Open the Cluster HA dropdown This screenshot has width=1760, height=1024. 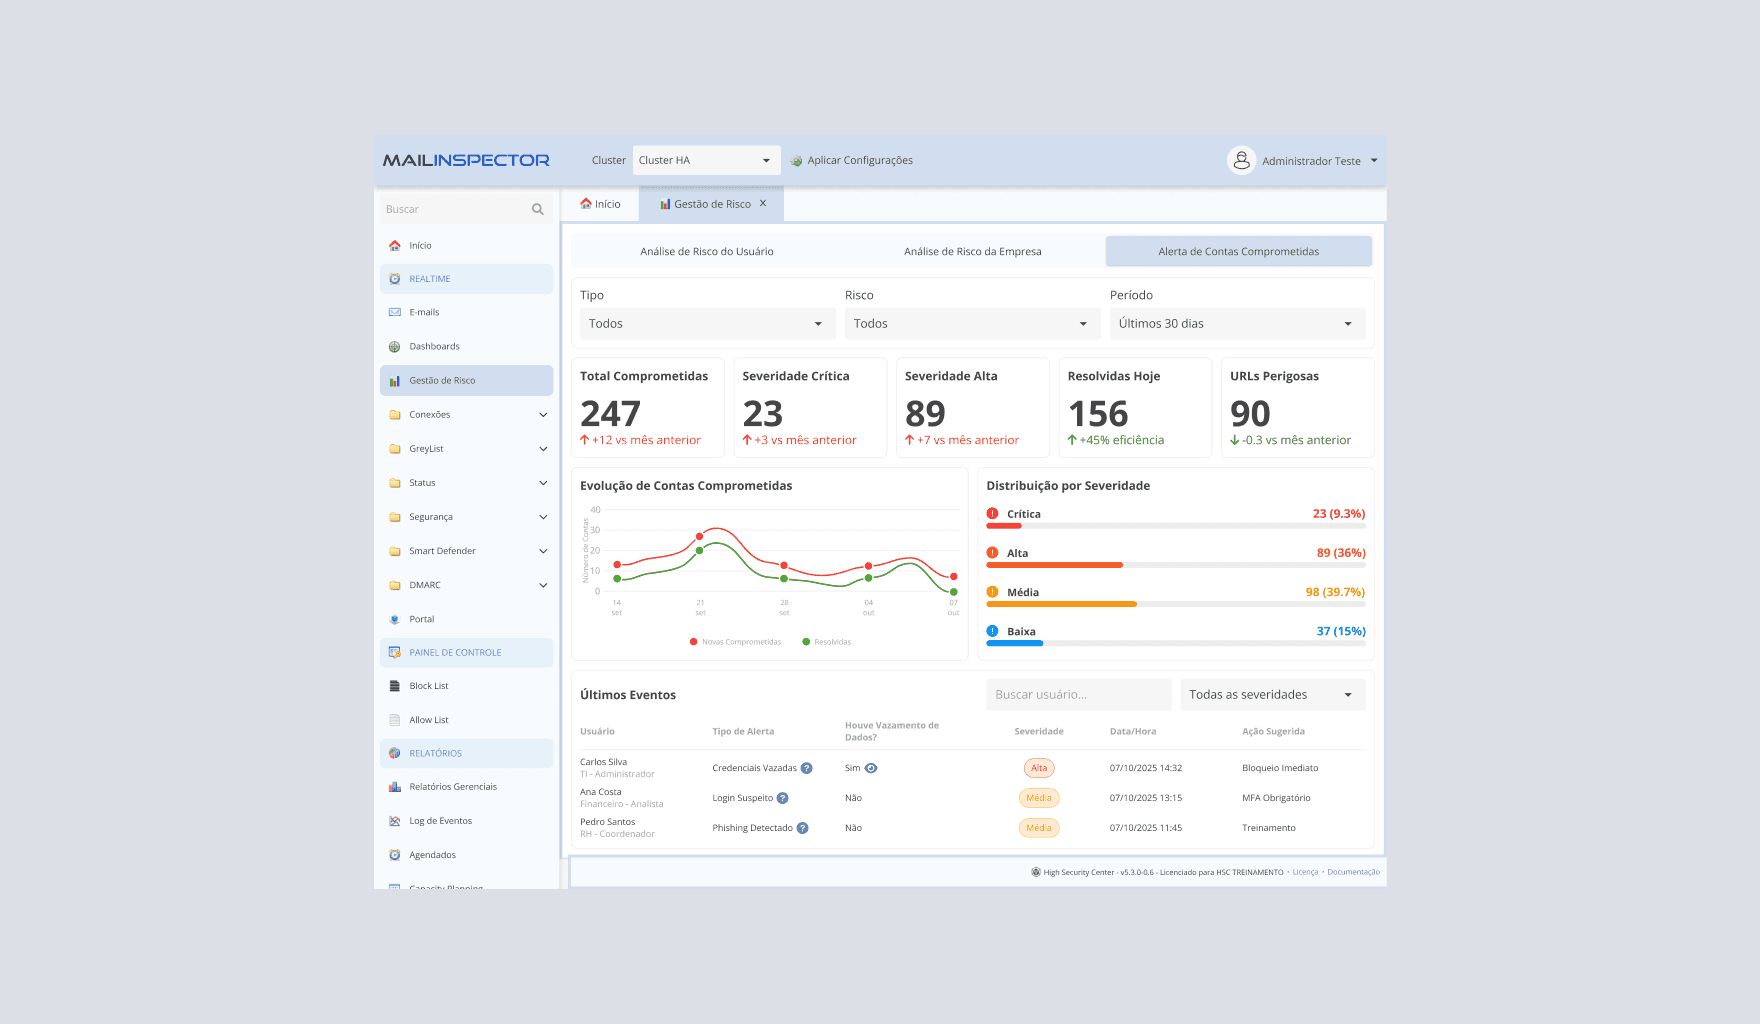707,160
